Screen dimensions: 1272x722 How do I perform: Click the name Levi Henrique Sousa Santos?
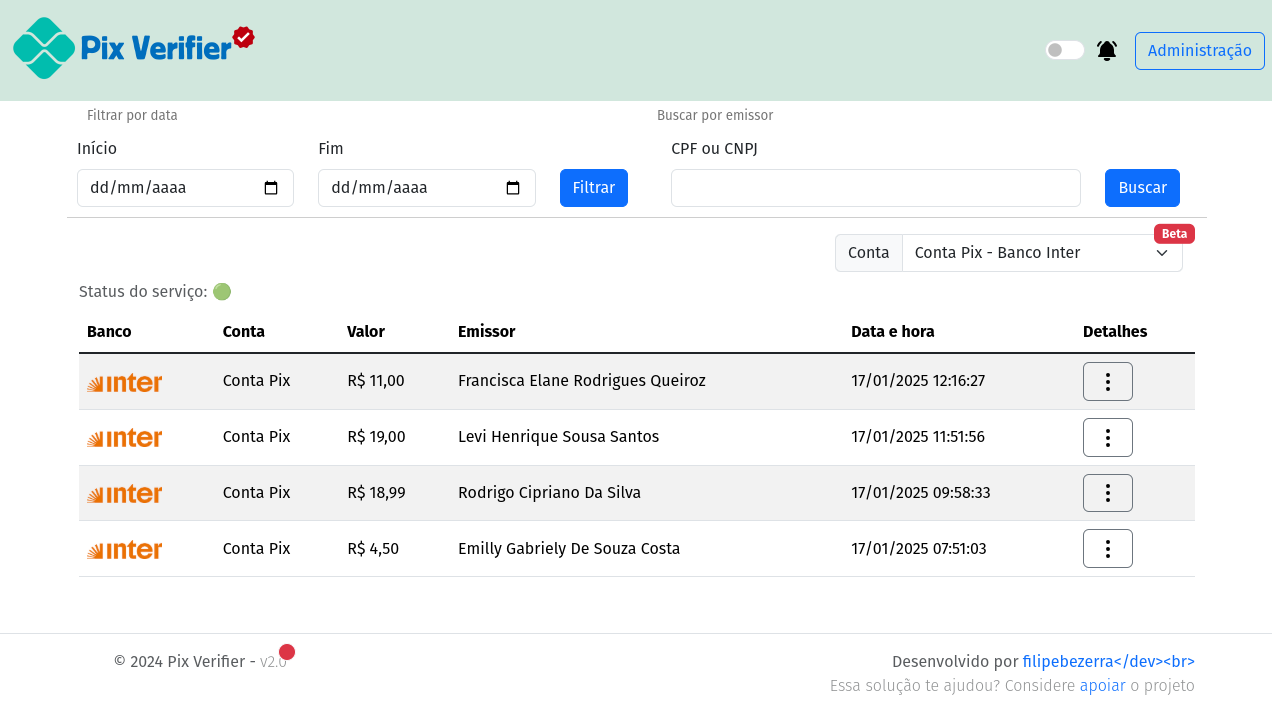coord(558,437)
